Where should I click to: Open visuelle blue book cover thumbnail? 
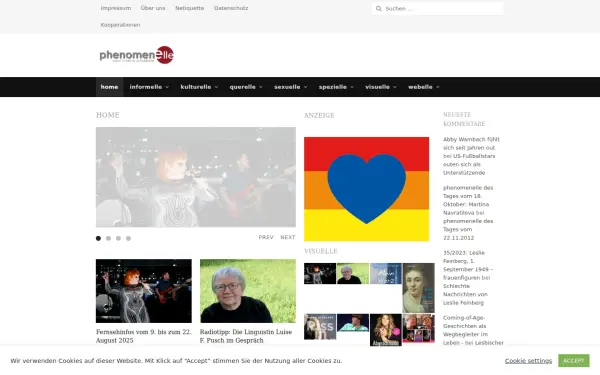(x=386, y=273)
